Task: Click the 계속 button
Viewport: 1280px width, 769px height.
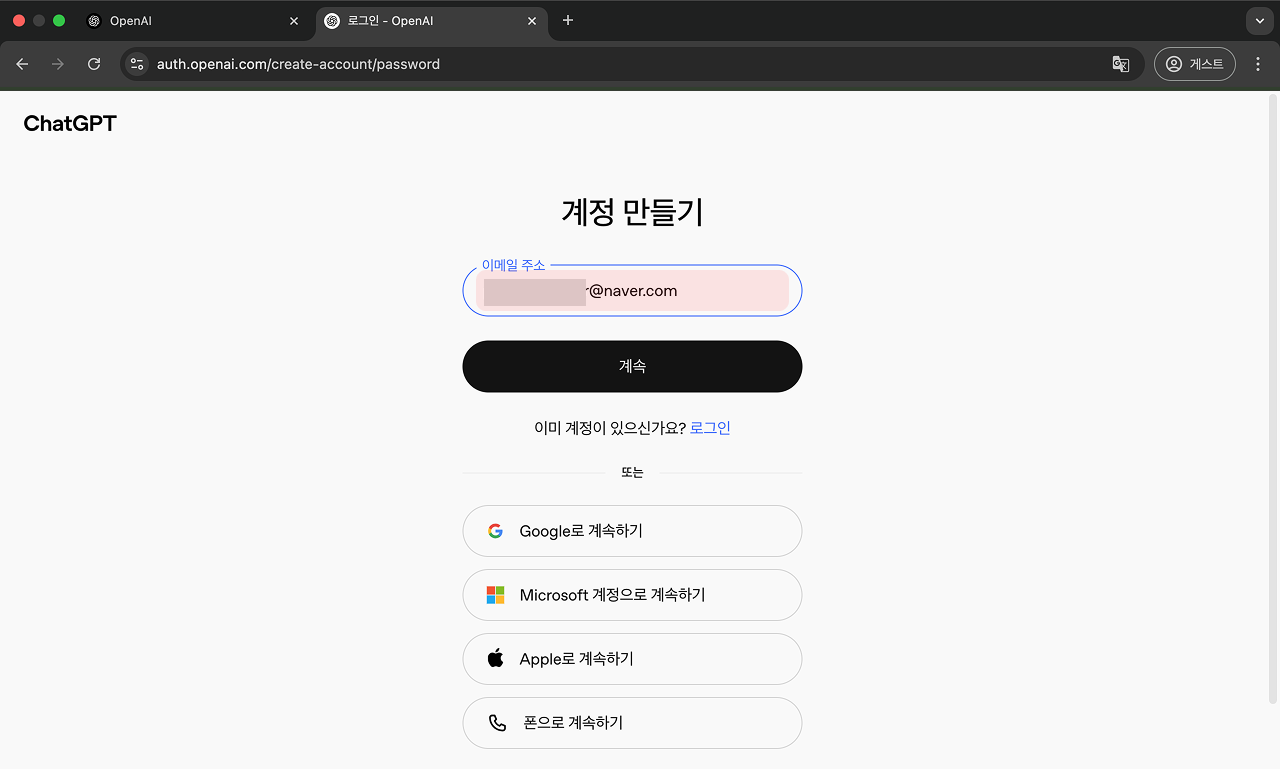Action: (x=632, y=366)
